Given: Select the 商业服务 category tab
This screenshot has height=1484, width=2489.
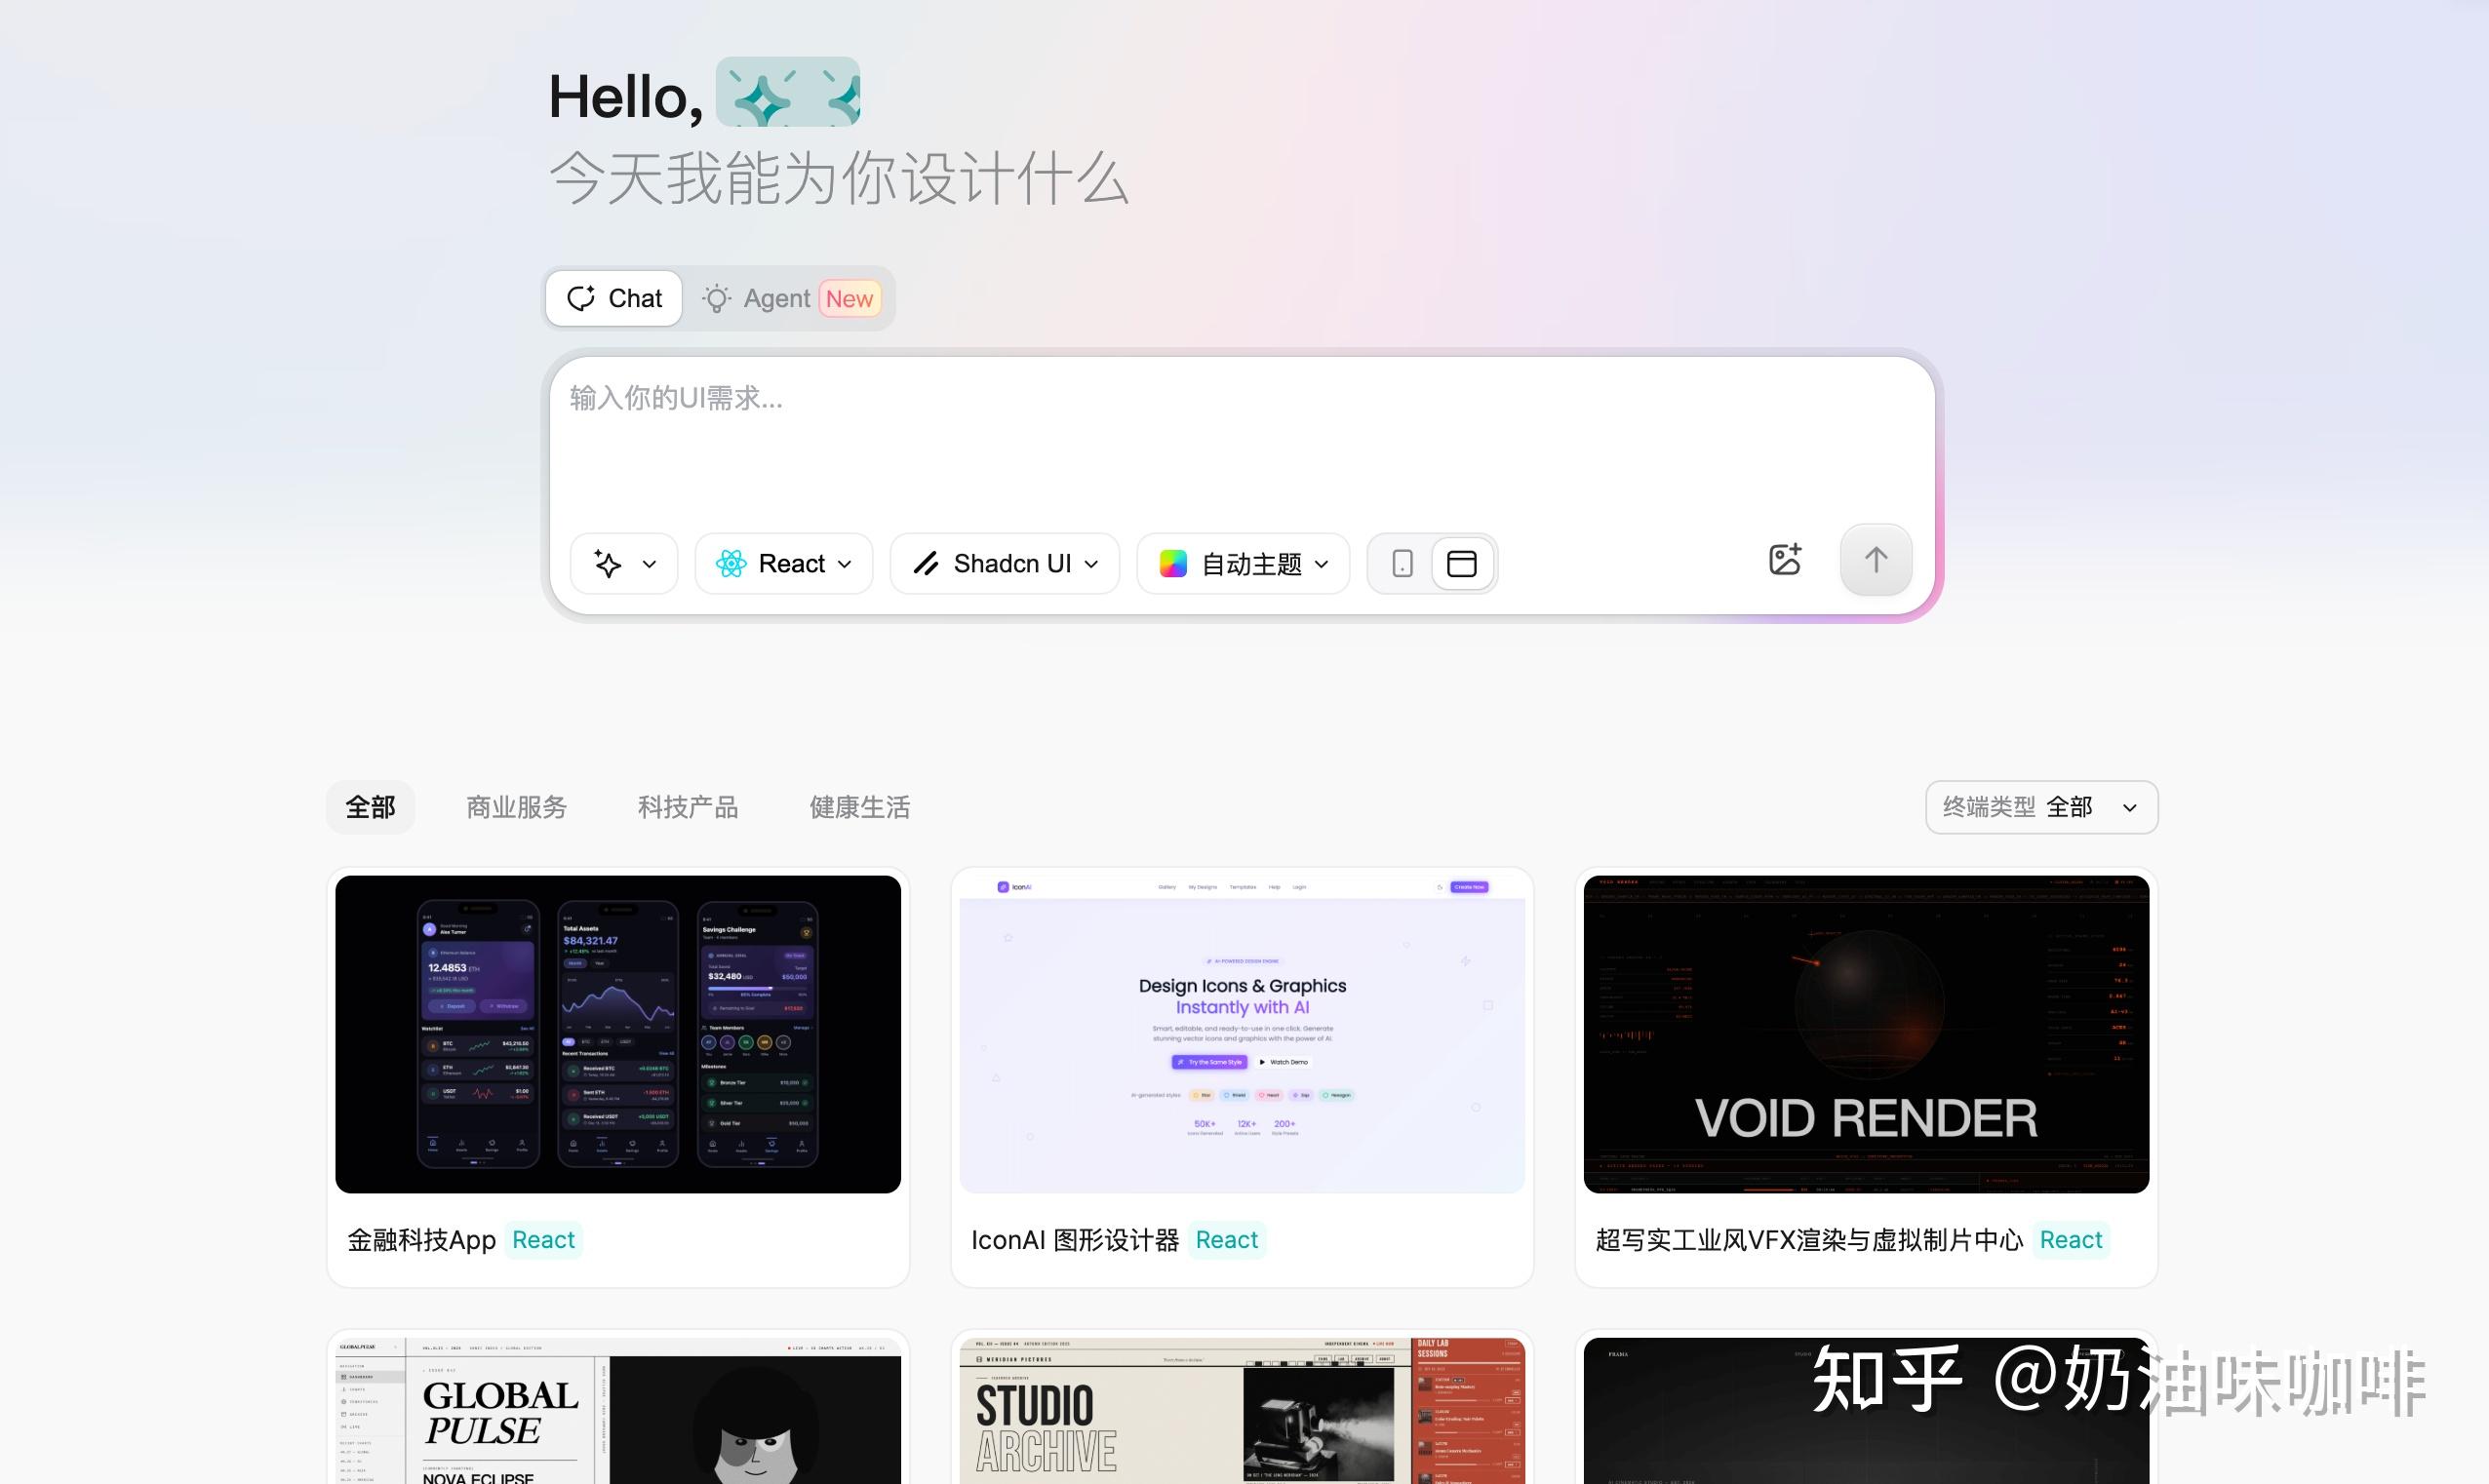Looking at the screenshot, I should (517, 807).
